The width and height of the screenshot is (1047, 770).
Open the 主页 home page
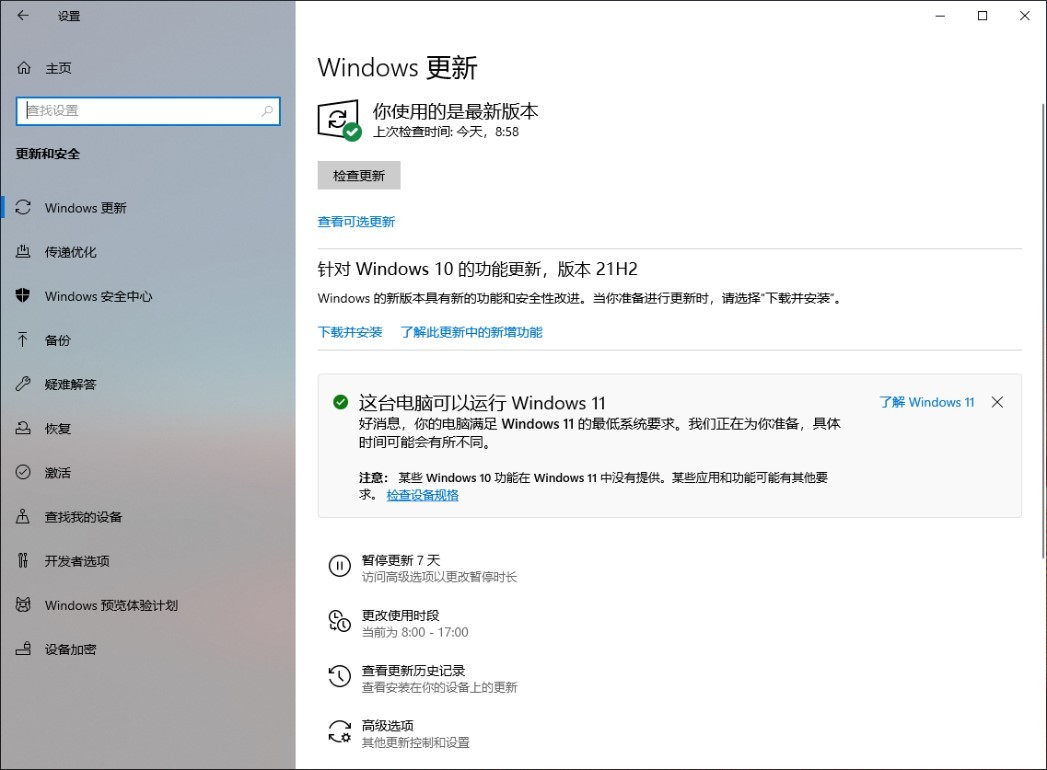point(148,68)
